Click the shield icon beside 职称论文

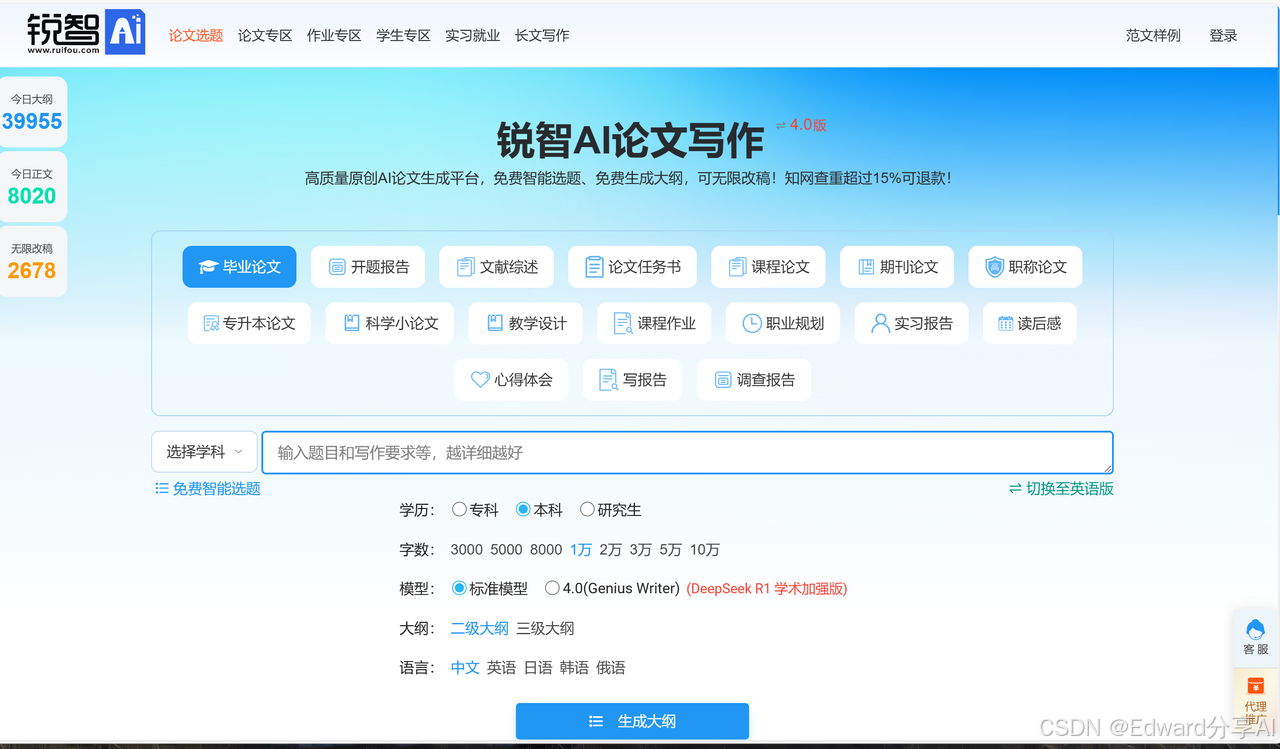[x=994, y=267]
